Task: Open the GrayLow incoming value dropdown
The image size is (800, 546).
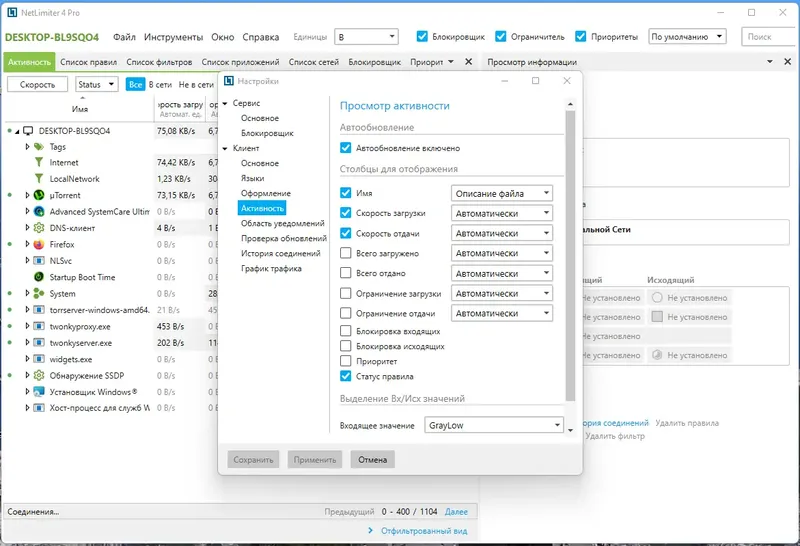Action: pos(493,425)
